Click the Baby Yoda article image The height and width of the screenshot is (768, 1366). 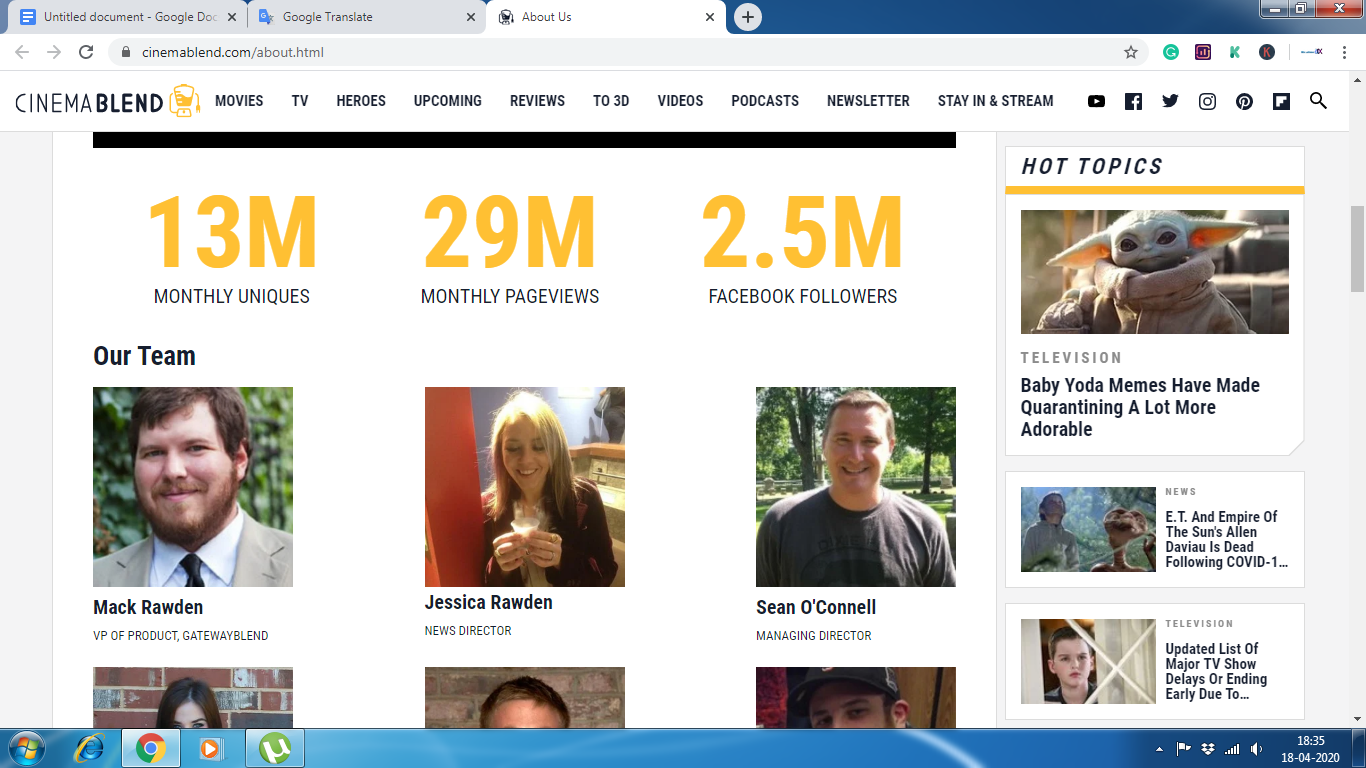click(1155, 272)
